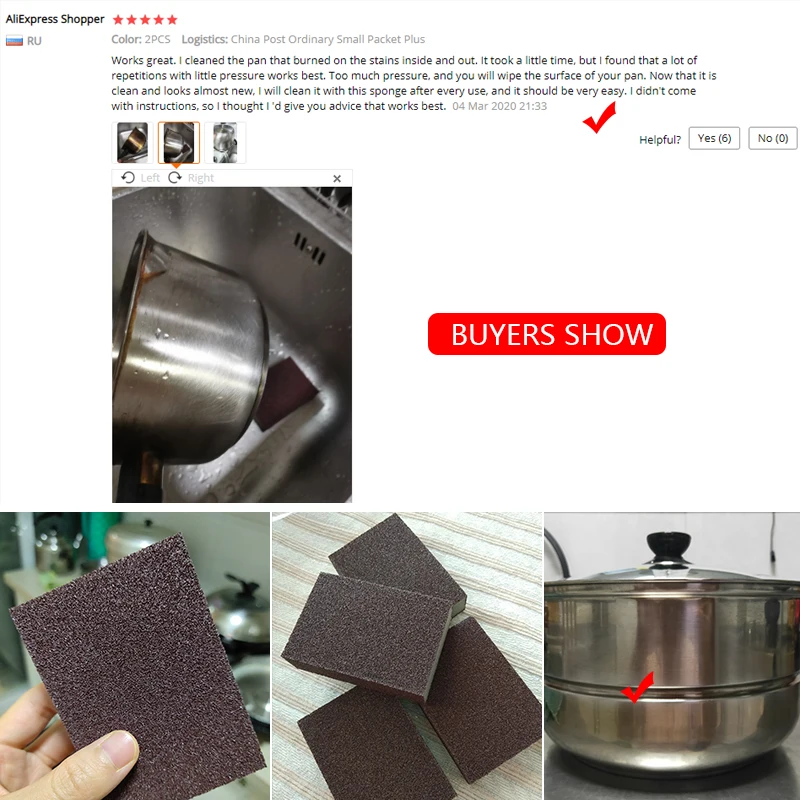The image size is (800, 800).
Task: Click the enlarged pot-in-sink review photo
Action: [x=232, y=345]
